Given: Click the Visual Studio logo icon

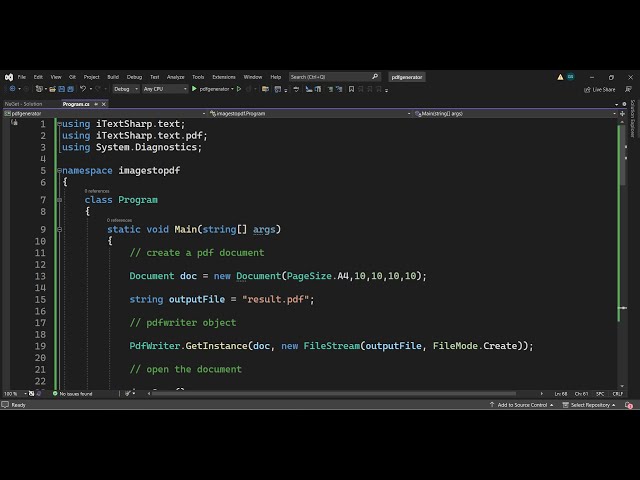Looking at the screenshot, I should 9,77.
